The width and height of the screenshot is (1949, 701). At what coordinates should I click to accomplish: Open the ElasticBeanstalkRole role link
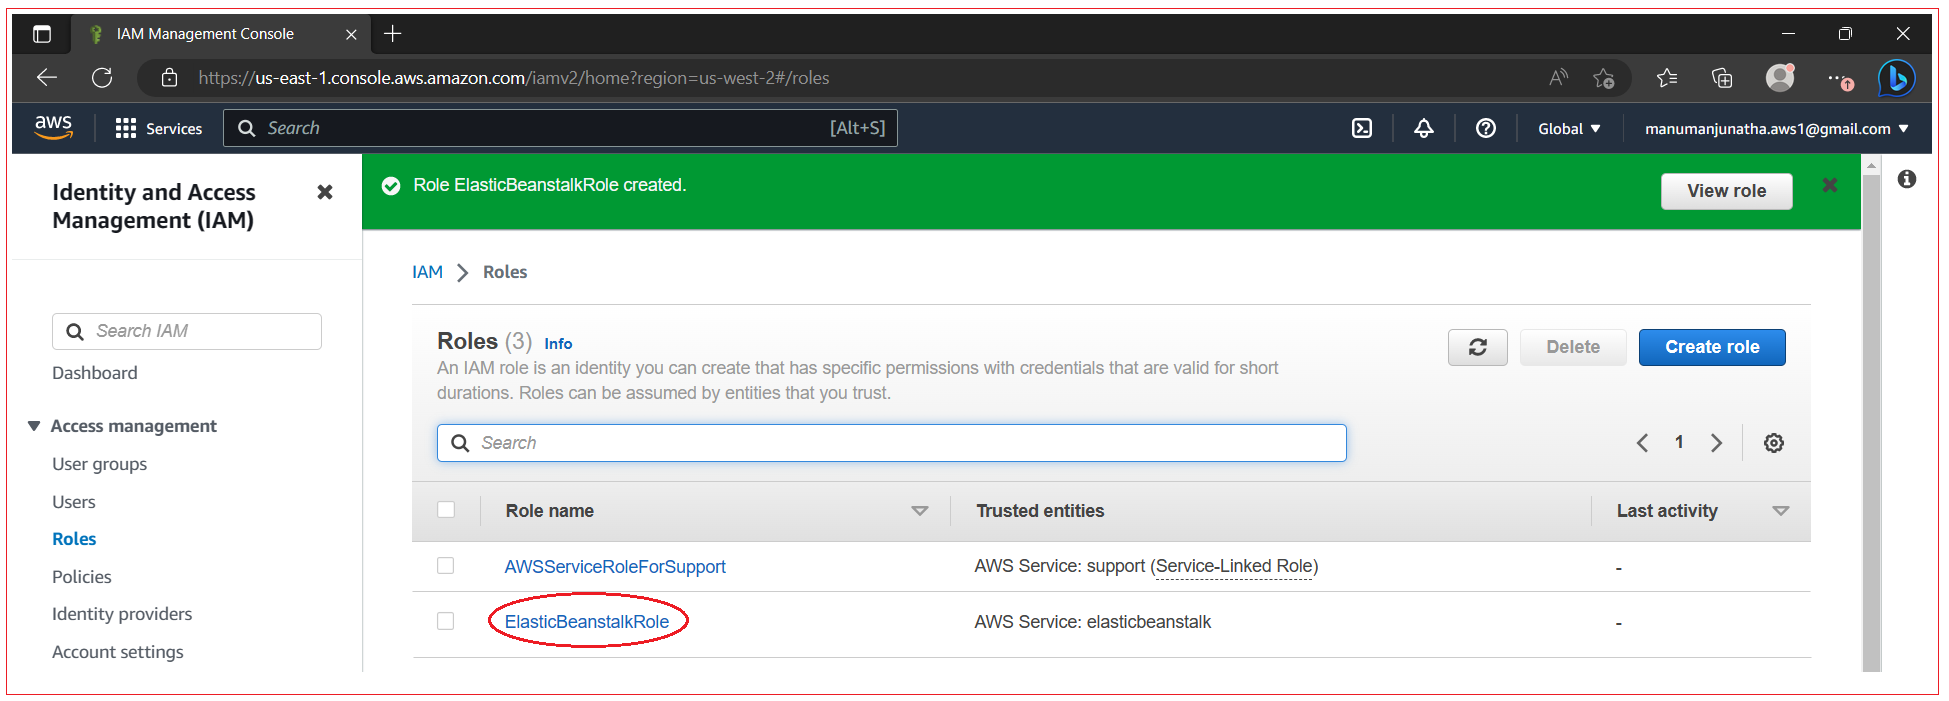[587, 622]
